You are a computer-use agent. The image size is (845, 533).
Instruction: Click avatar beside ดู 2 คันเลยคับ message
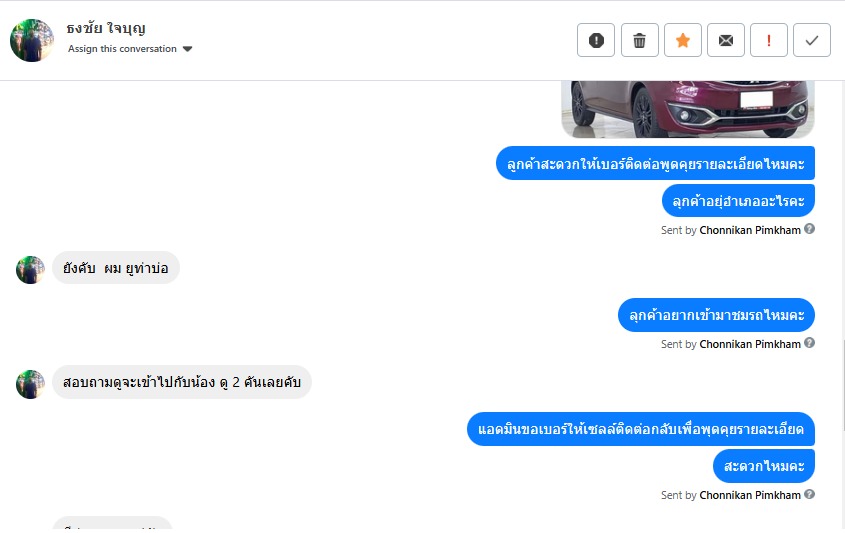point(30,384)
